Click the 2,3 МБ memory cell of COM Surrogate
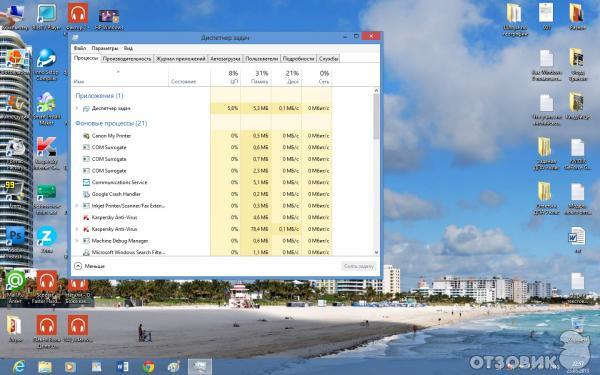This screenshot has height=375, width=600. [256, 171]
